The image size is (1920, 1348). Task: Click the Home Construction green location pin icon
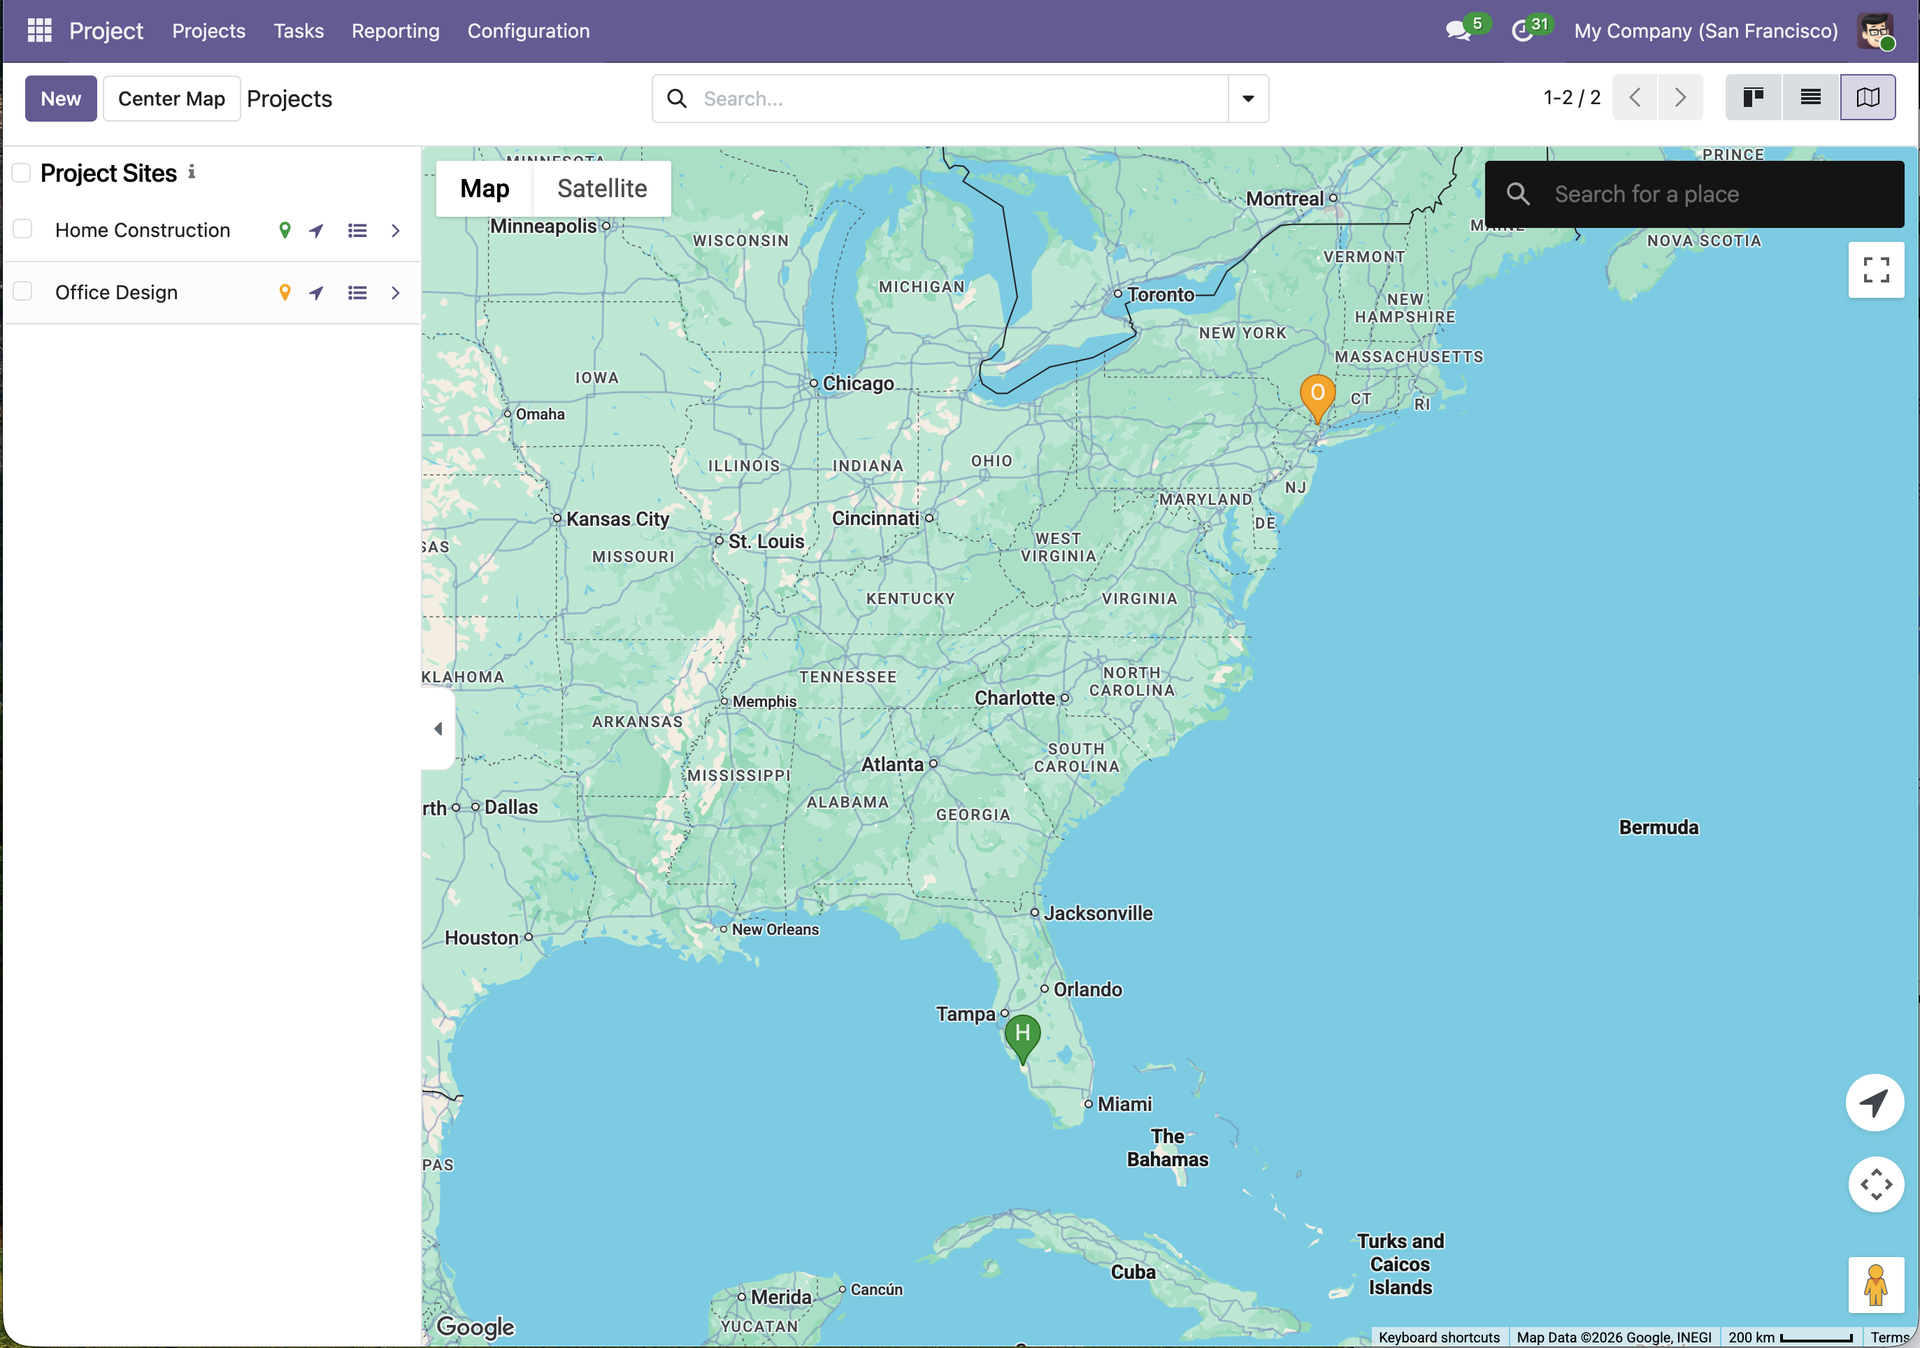pos(285,230)
